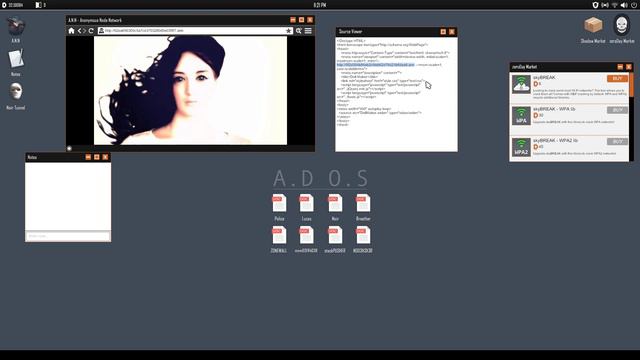
Task: Reload the current A.N.N page
Action: coord(91,31)
